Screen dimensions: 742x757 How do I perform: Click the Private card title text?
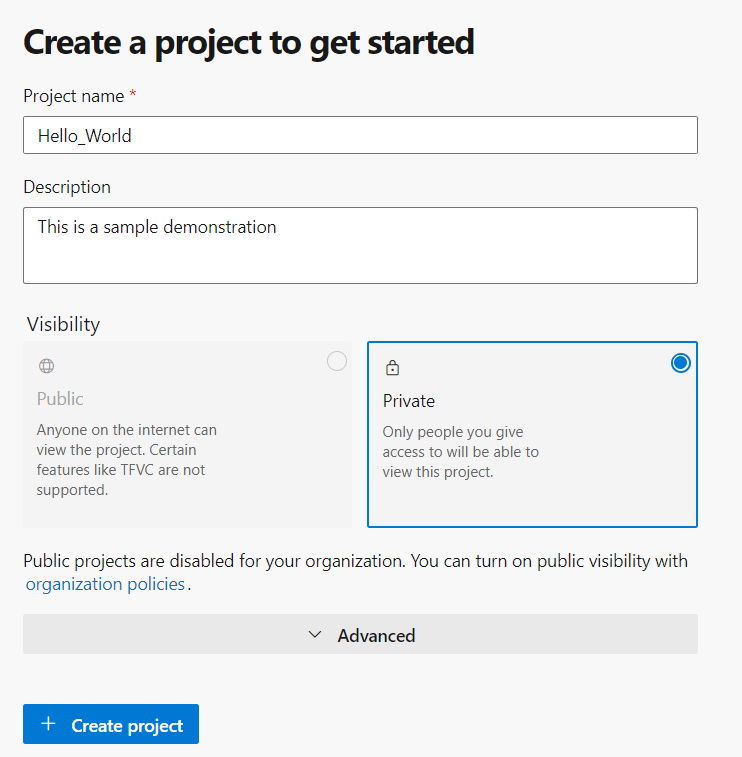[x=409, y=401]
